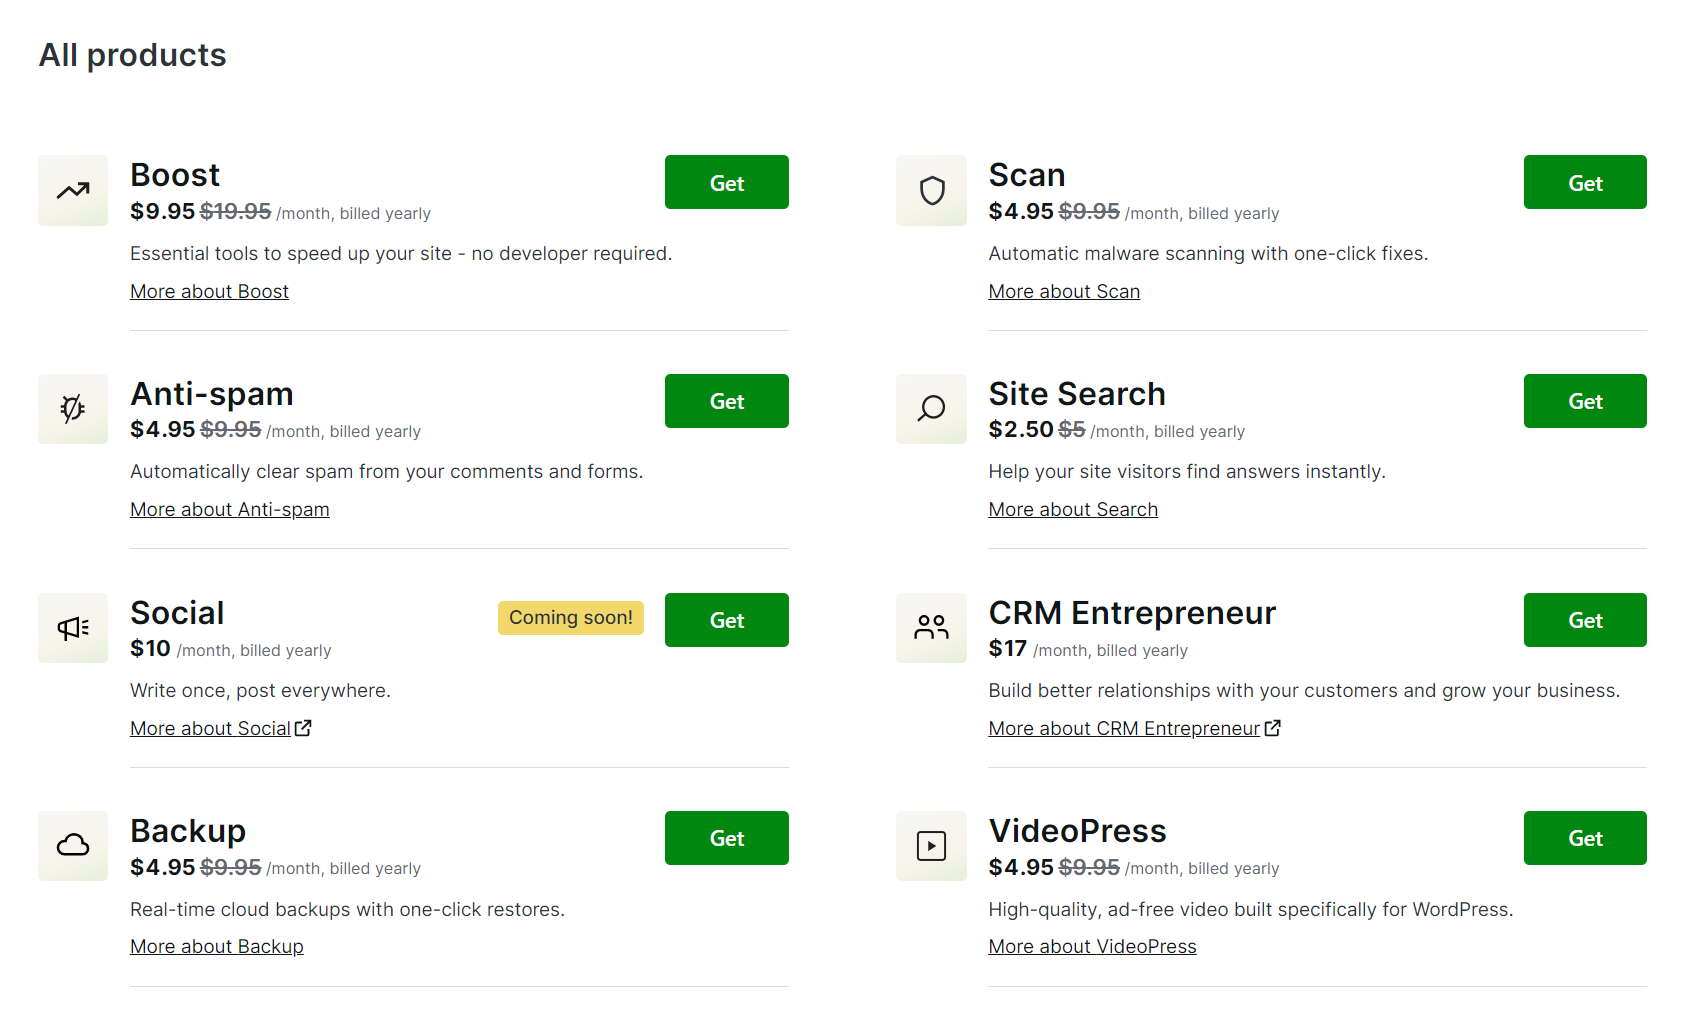
Task: Visit the More about CRM Entrepreneur link
Action: 1124,728
